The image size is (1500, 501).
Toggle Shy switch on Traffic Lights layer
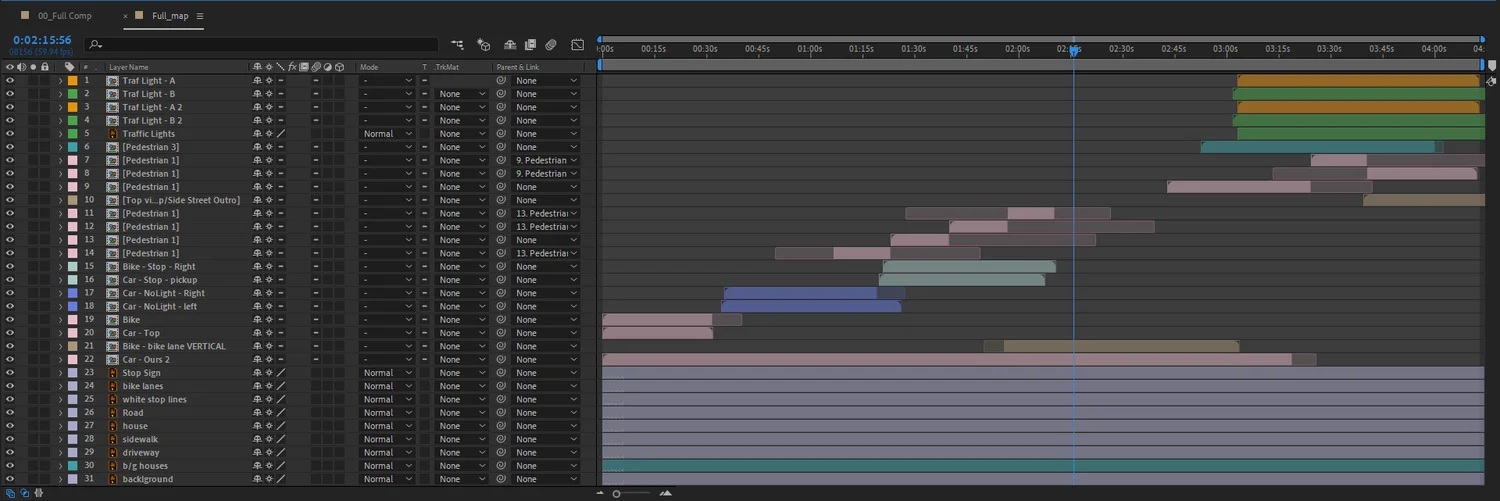258,134
